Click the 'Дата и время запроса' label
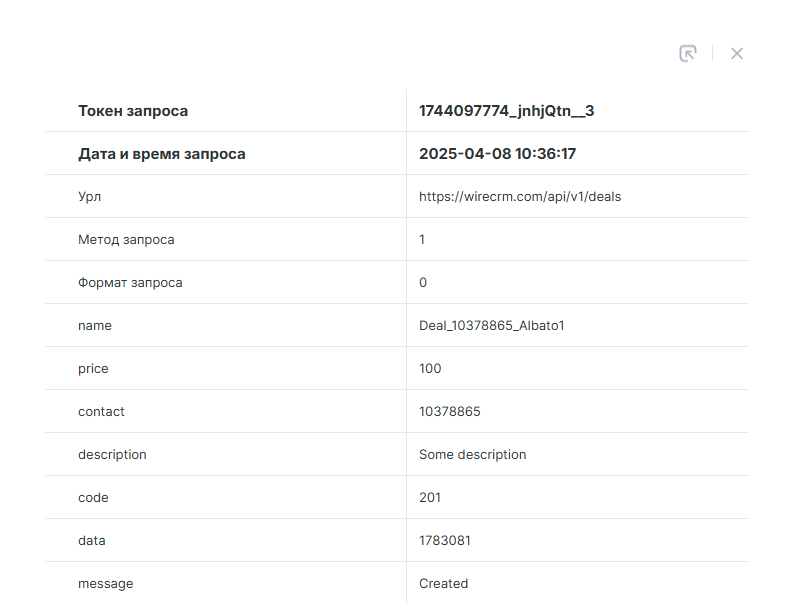This screenshot has height=613, width=788. point(161,154)
